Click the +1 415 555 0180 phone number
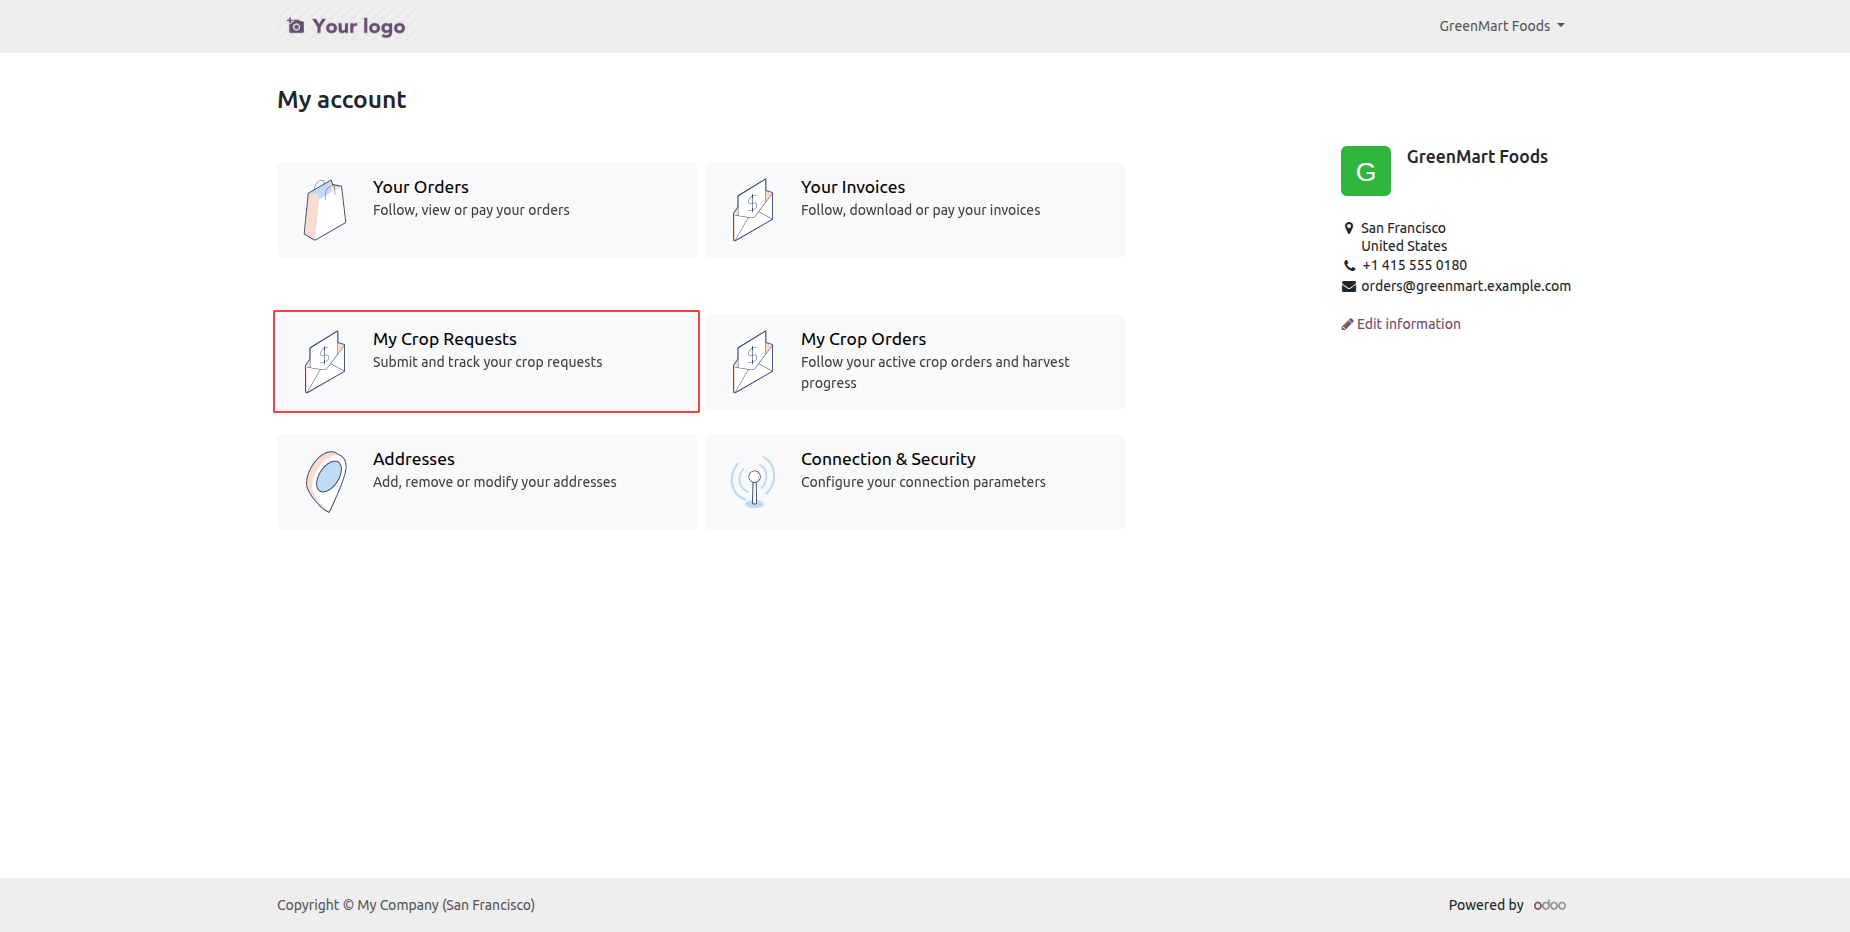 pos(1415,265)
